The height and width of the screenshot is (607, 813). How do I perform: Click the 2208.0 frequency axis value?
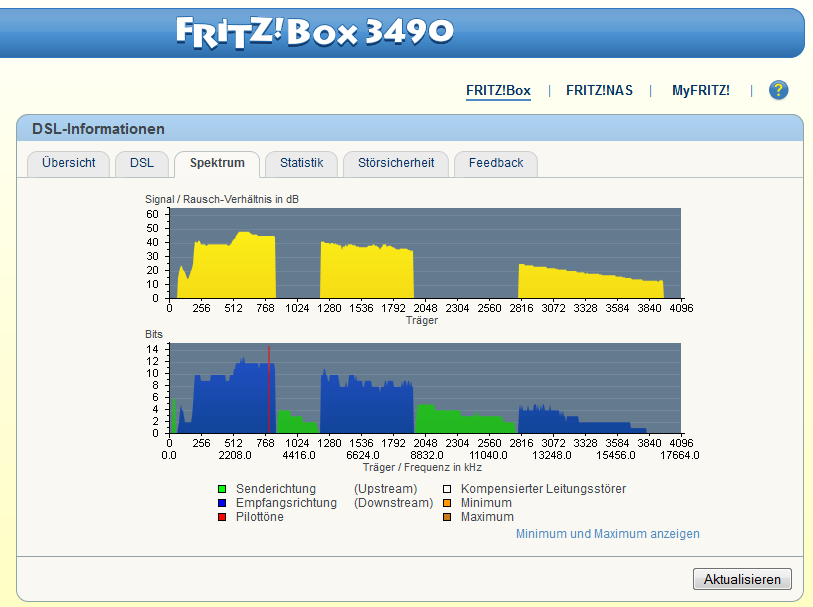[x=234, y=456]
